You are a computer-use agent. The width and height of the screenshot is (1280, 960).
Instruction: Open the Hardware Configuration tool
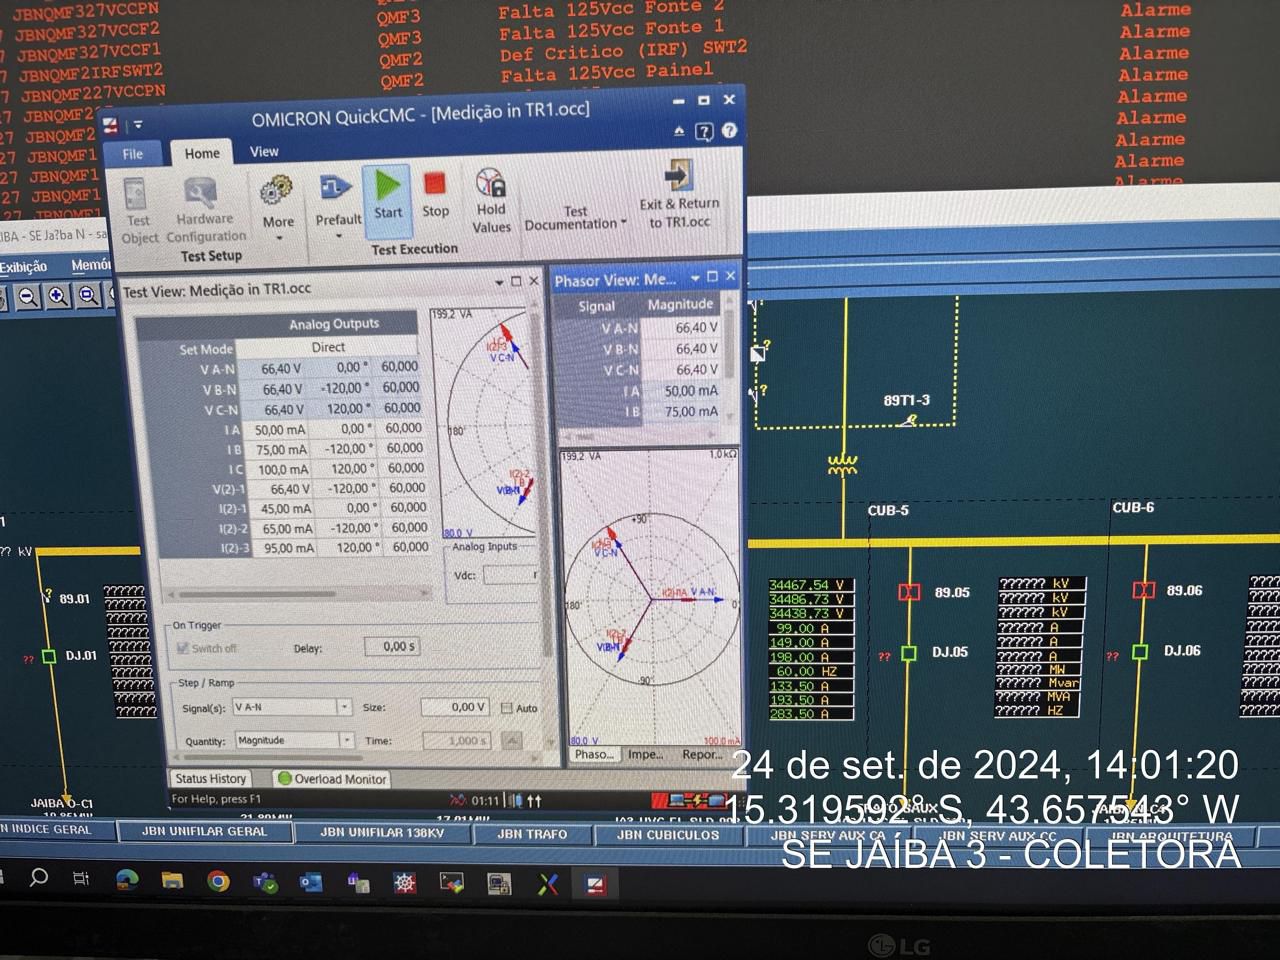(x=203, y=194)
